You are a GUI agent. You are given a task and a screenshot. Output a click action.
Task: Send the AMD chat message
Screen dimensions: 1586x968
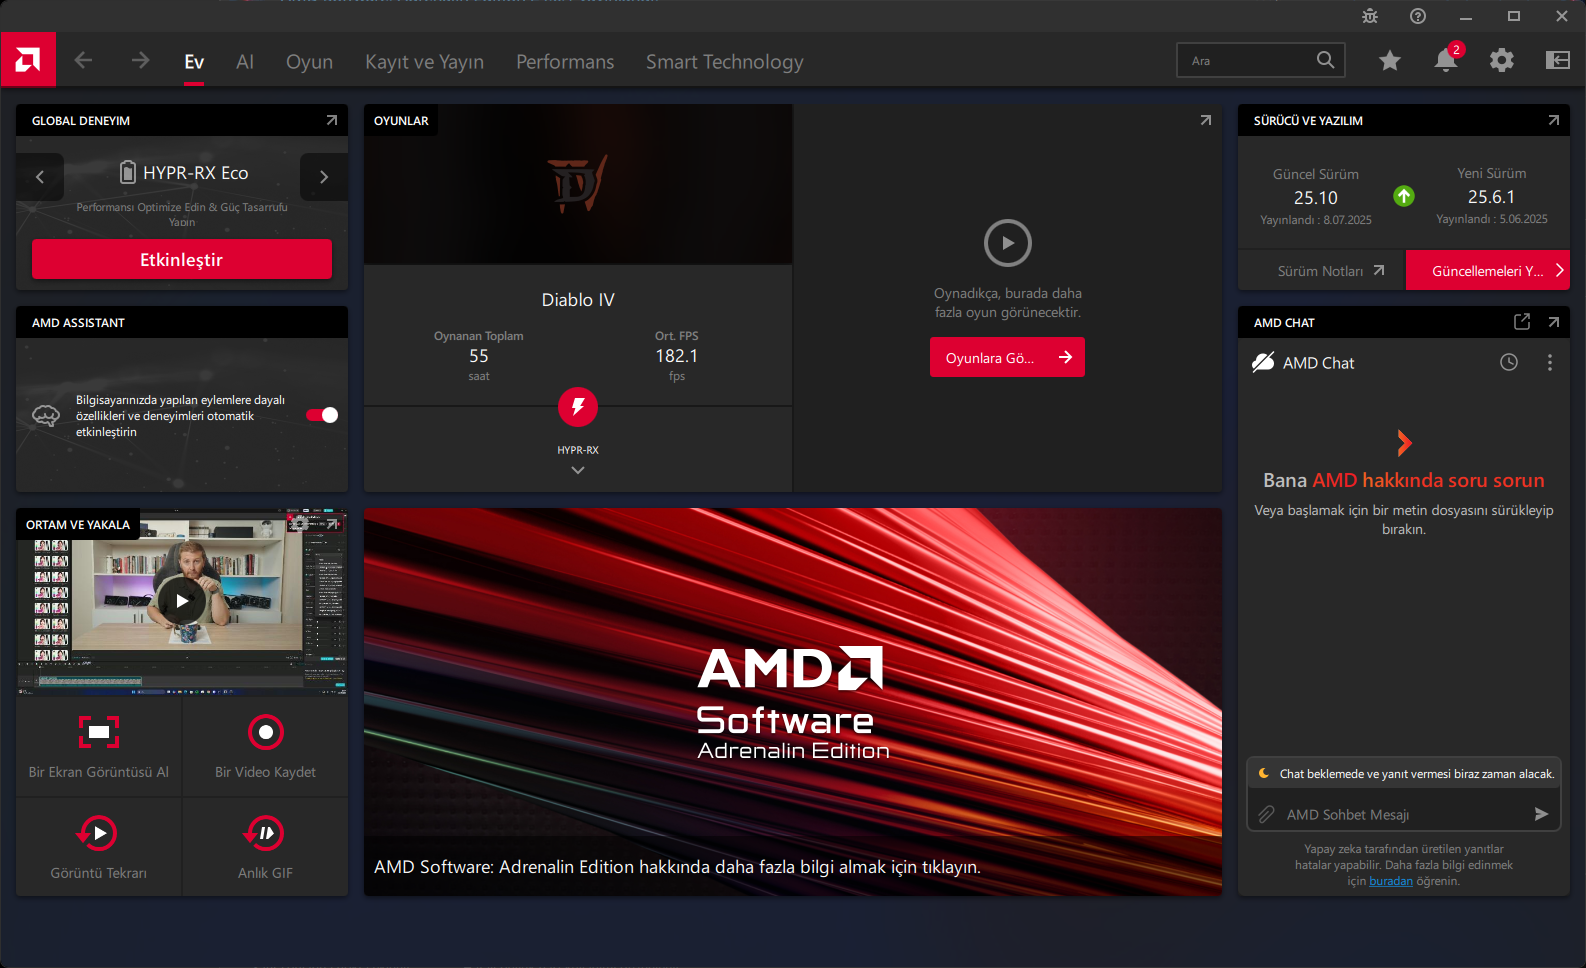pos(1541,814)
